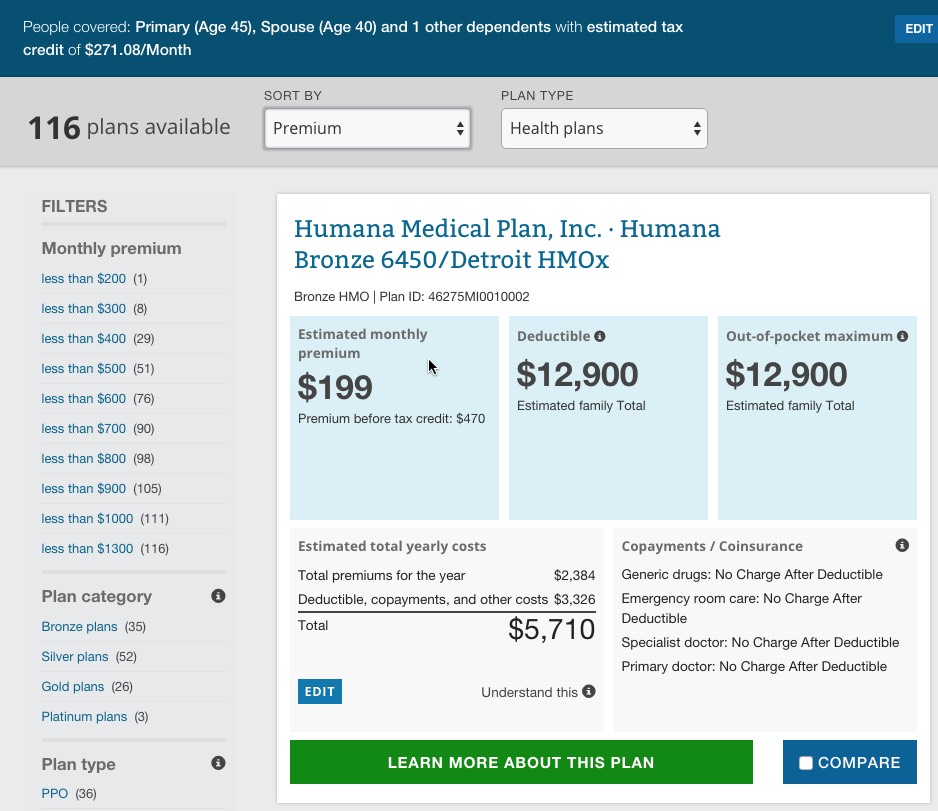Select Platinum plans filter
The height and width of the screenshot is (811, 938).
pos(84,717)
